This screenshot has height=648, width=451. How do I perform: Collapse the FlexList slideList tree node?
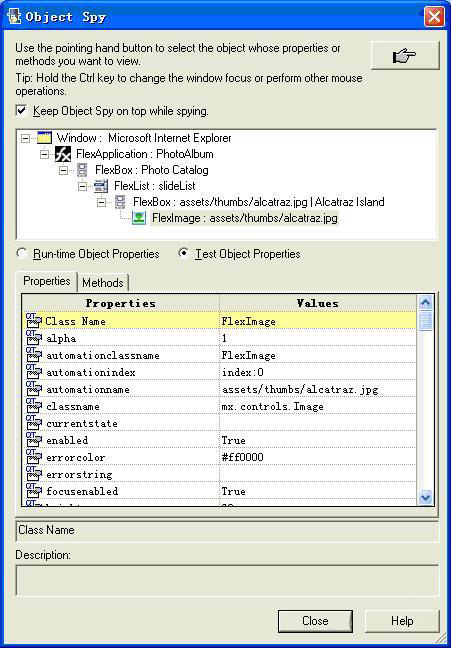[x=83, y=186]
